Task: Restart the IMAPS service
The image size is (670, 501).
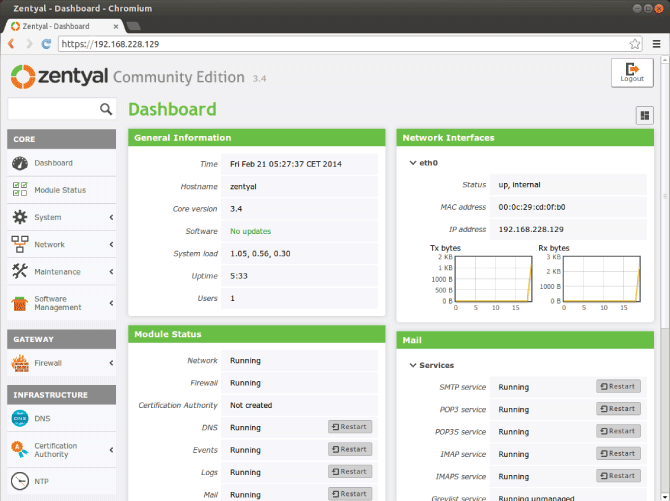Action: (618, 476)
